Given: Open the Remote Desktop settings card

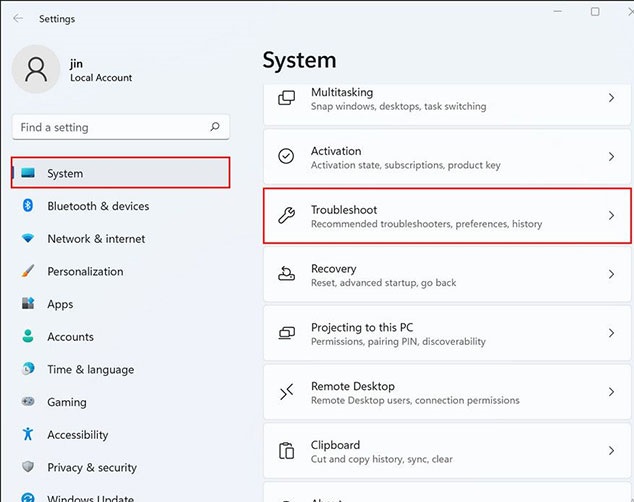Looking at the screenshot, I should tap(447, 392).
